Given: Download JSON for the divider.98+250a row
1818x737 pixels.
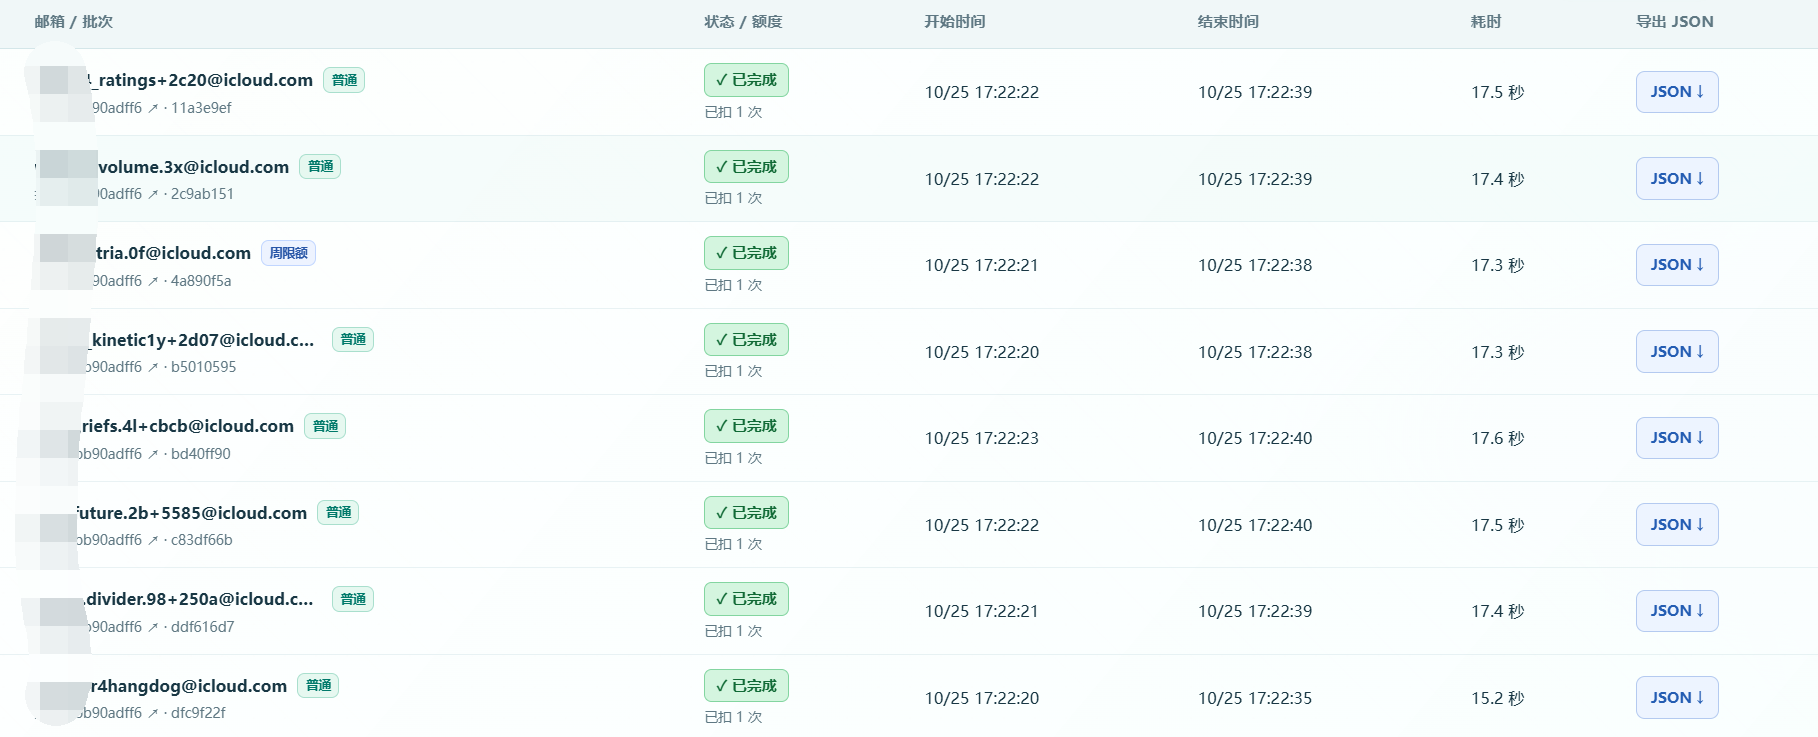Looking at the screenshot, I should click(x=1677, y=611).
